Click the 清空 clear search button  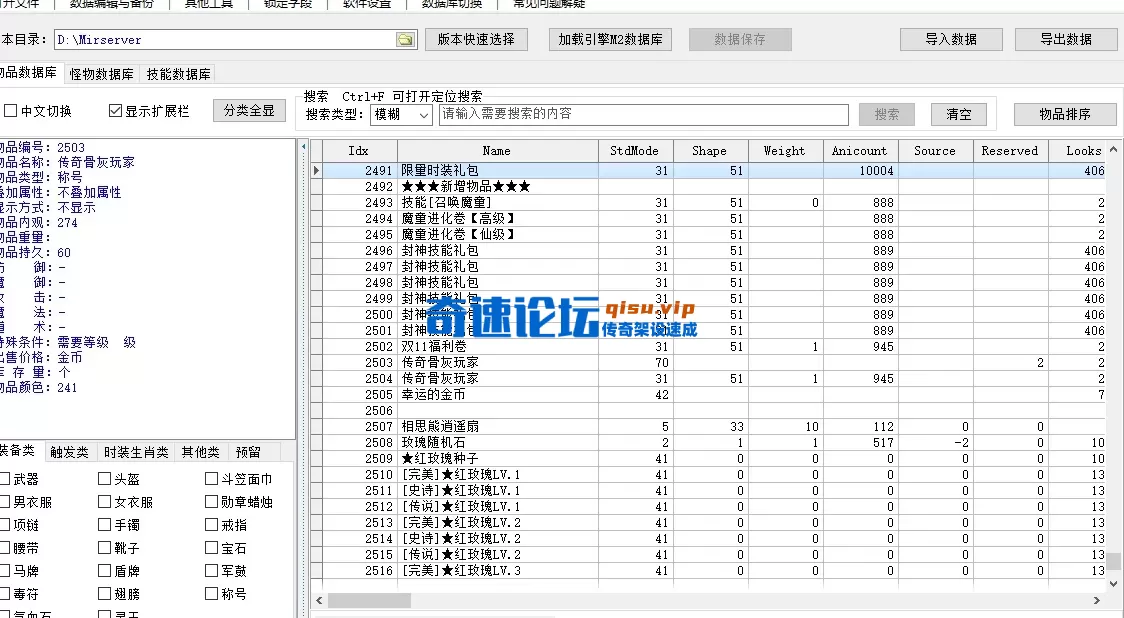pos(957,114)
